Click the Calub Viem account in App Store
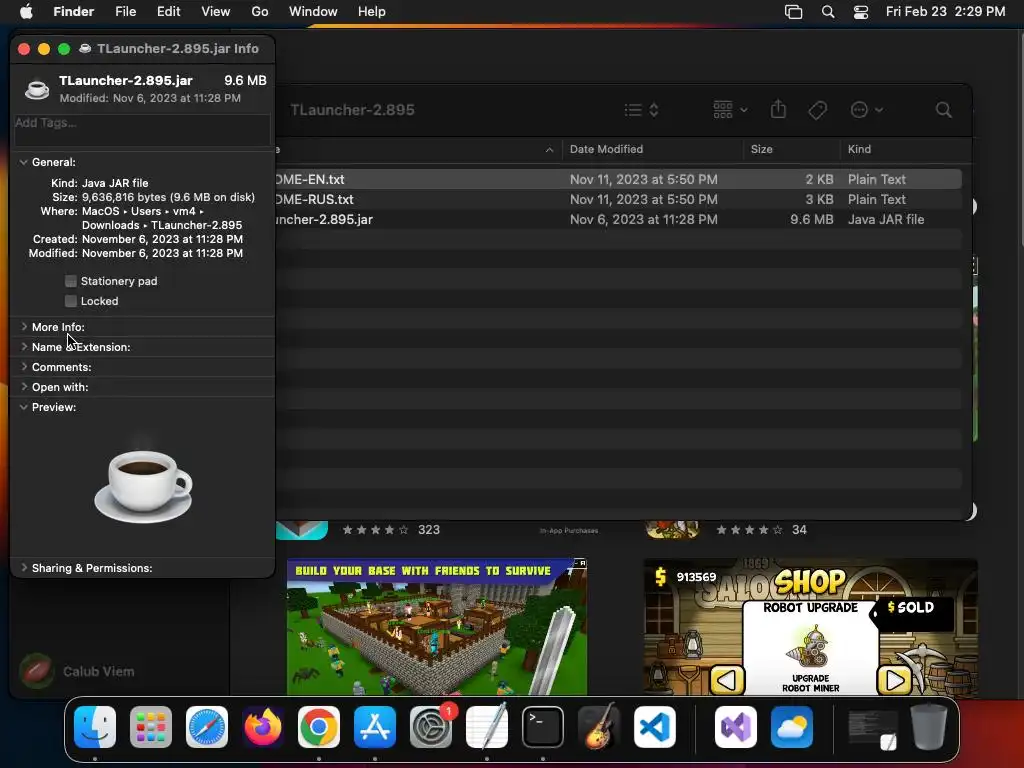This screenshot has width=1024, height=768. pyautogui.click(x=77, y=671)
